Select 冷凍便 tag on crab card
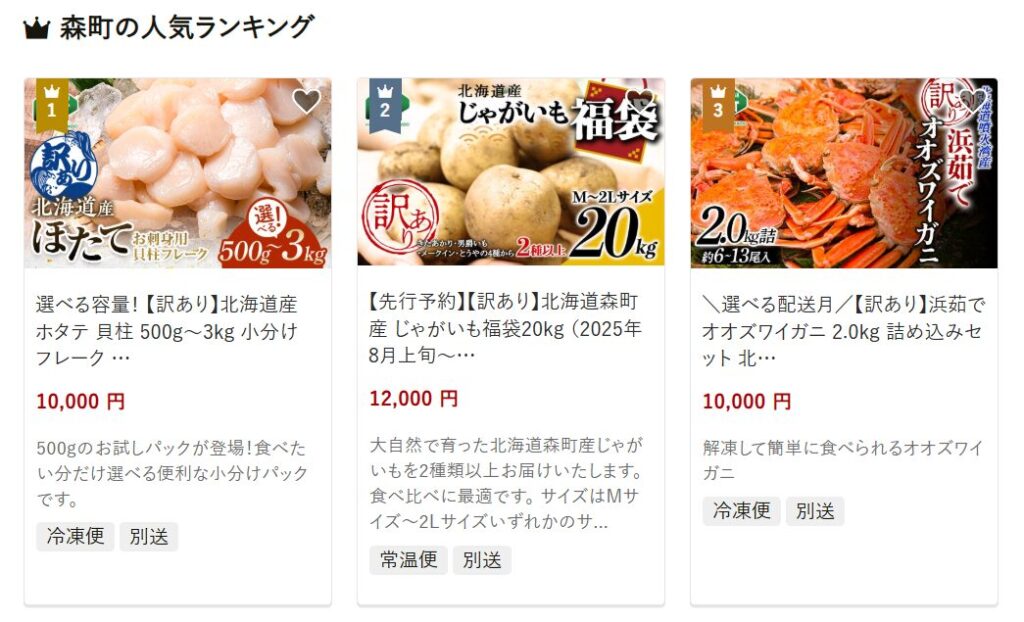The height and width of the screenshot is (622, 1024). coord(741,511)
